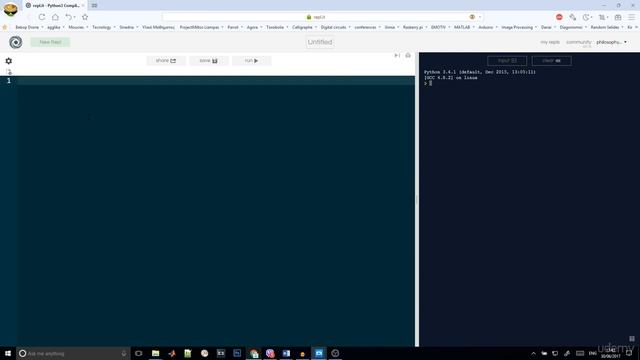Open the EMOTIV bookmark folder
Screen dimensions: 640x360
tap(440, 27)
